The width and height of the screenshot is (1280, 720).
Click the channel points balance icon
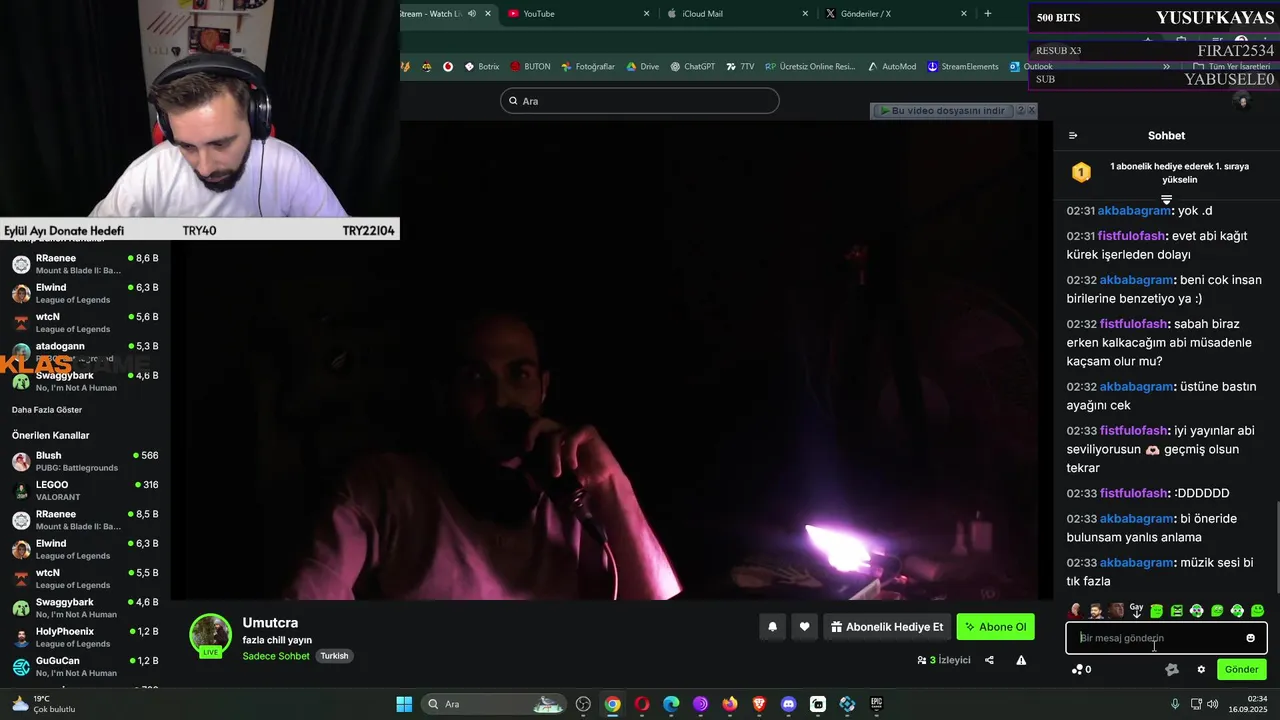tap(1078, 669)
